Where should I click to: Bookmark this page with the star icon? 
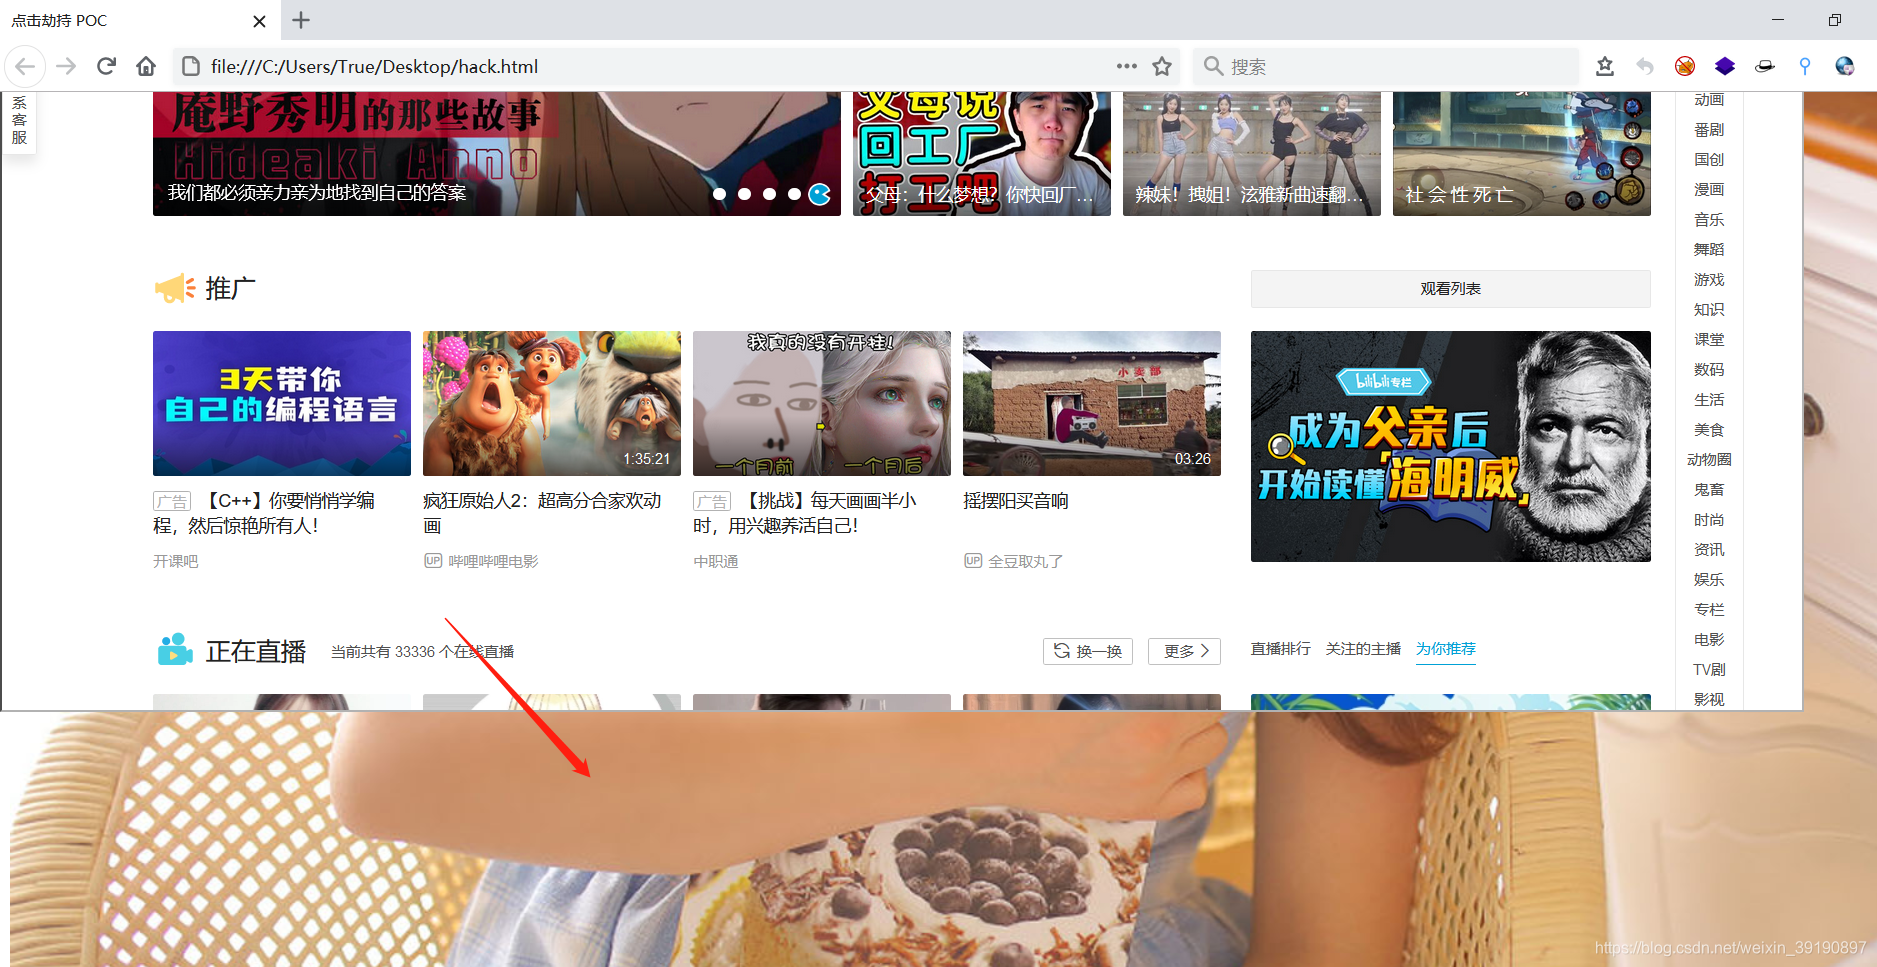coord(1162,66)
